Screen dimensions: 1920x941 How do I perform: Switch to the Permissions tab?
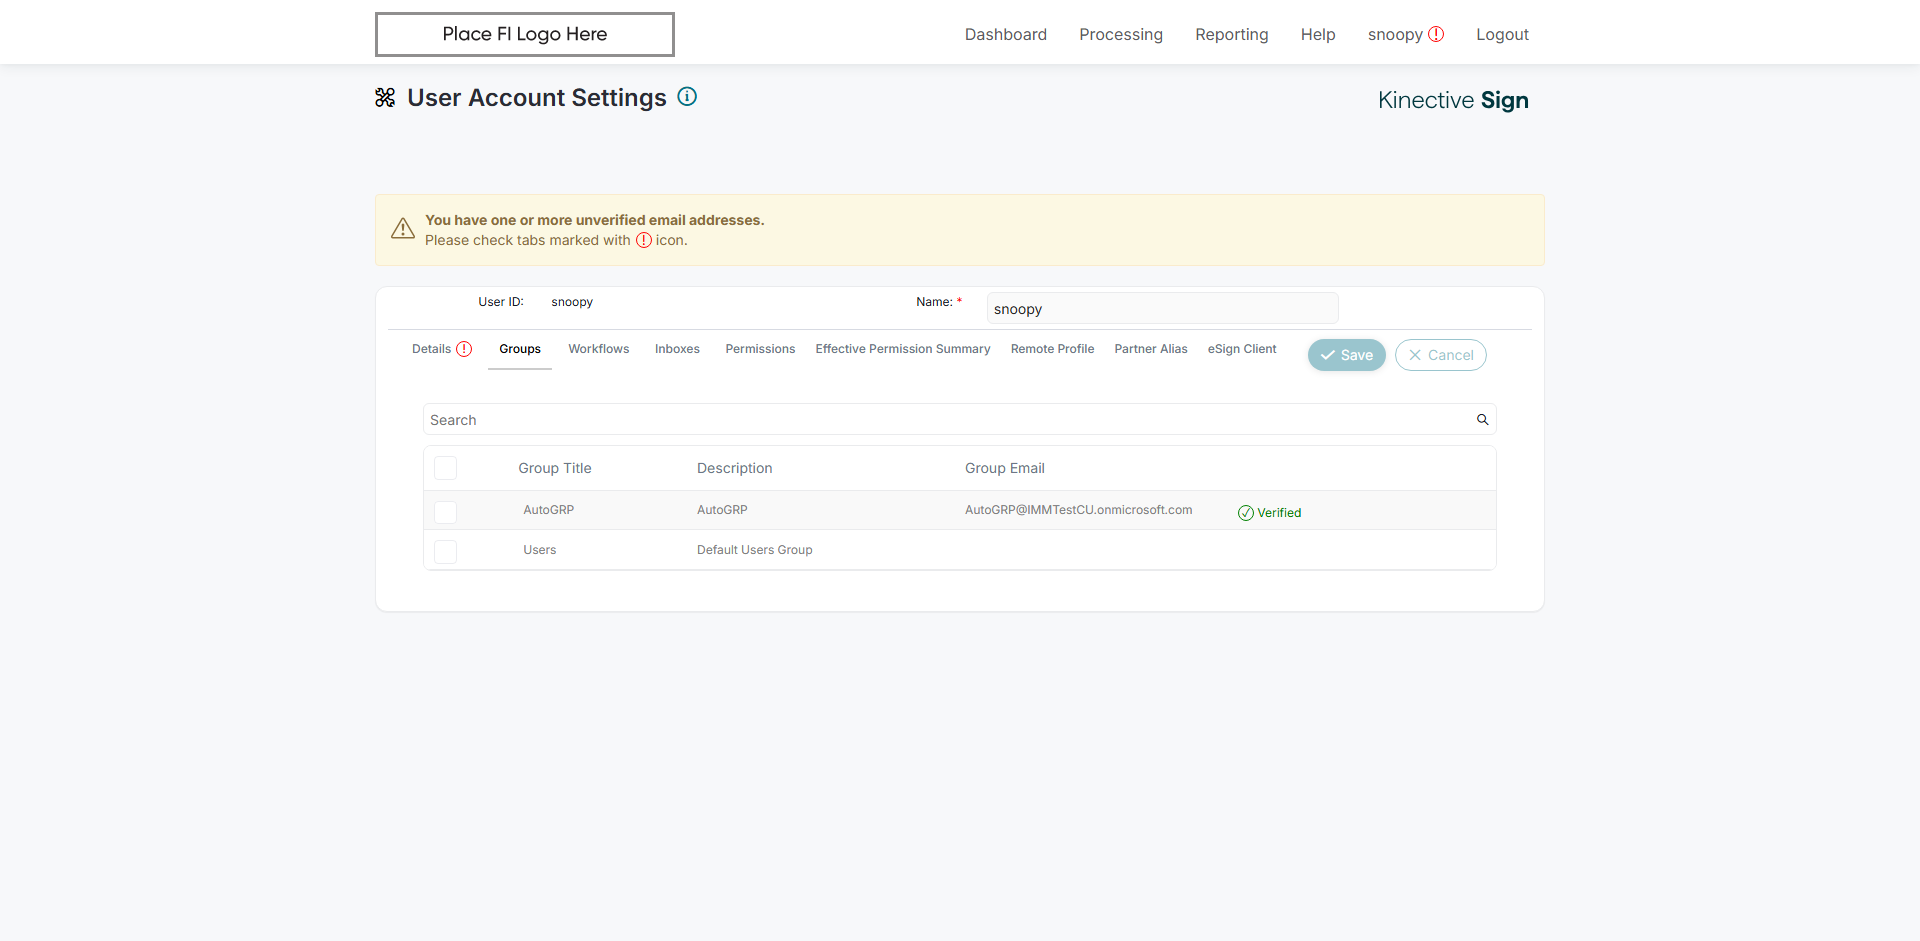[x=760, y=349]
